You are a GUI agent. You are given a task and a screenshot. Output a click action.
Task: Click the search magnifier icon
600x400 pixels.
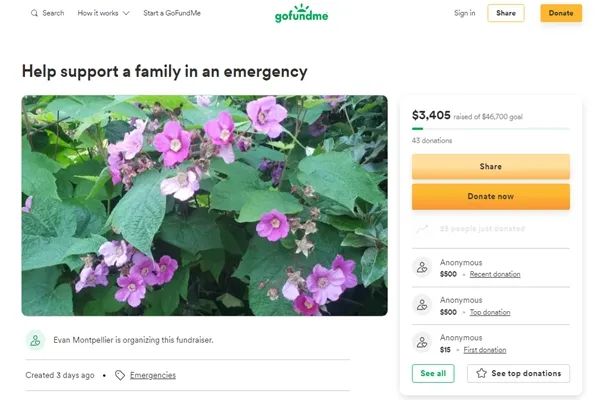pyautogui.click(x=34, y=13)
